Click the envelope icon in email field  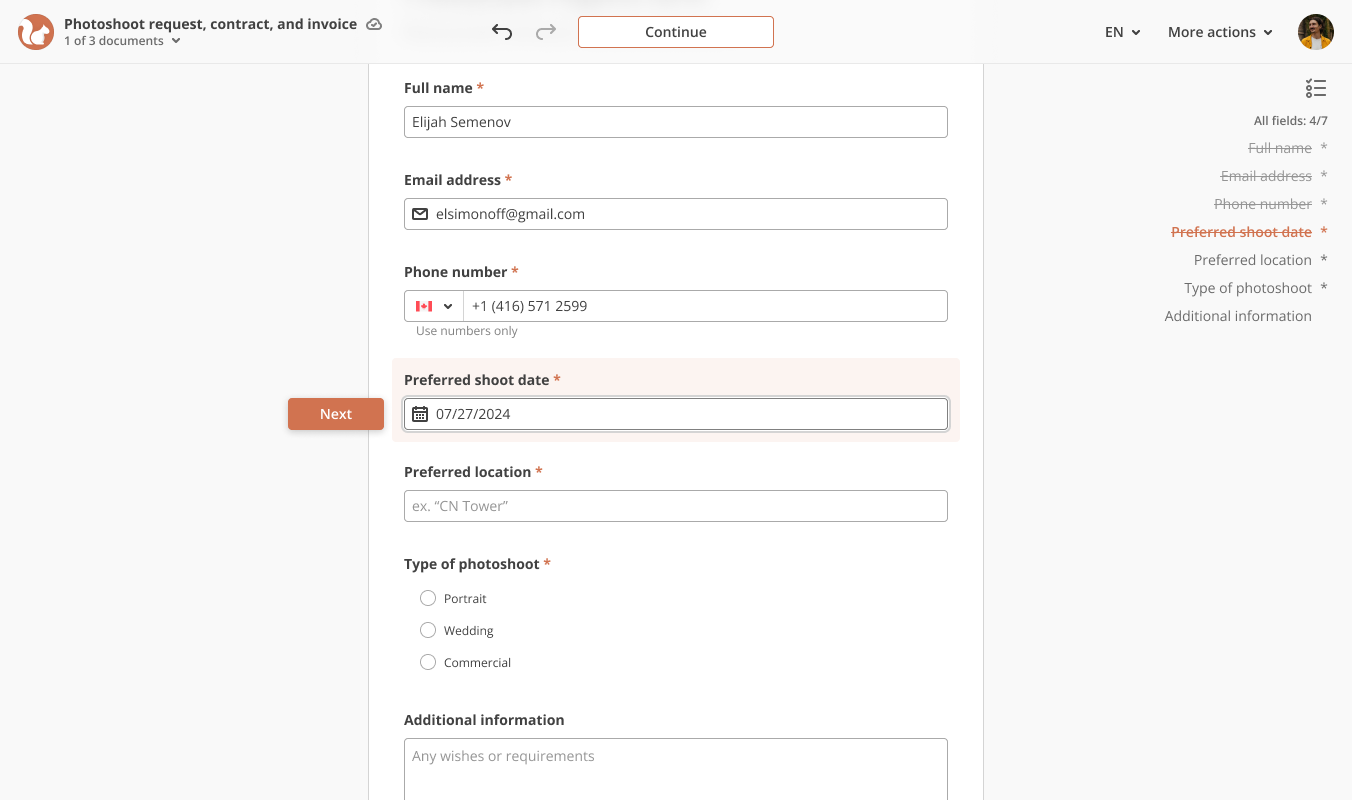tap(420, 214)
